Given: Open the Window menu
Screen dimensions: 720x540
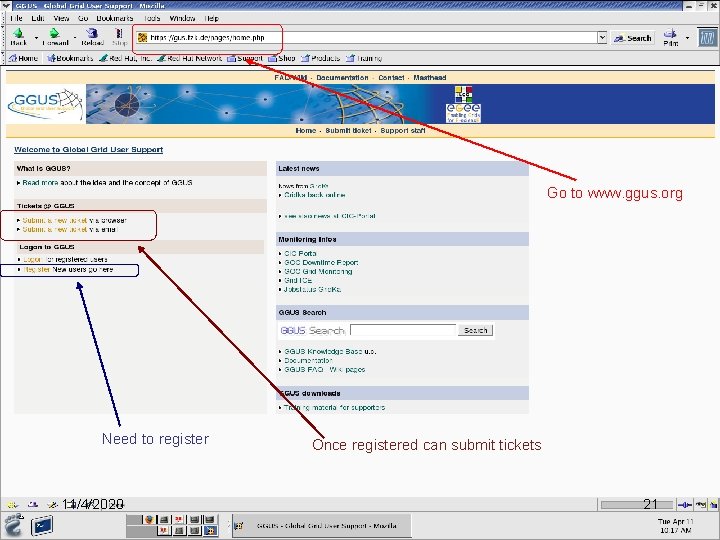Looking at the screenshot, I should pyautogui.click(x=182, y=18).
